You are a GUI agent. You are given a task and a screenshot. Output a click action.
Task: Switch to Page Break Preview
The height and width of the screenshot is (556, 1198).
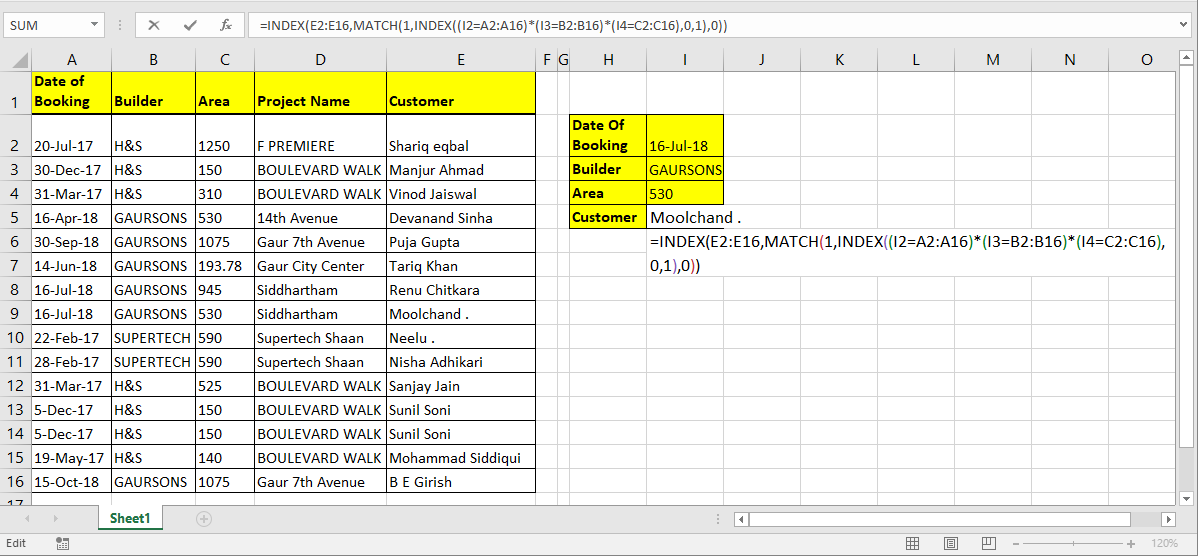989,543
